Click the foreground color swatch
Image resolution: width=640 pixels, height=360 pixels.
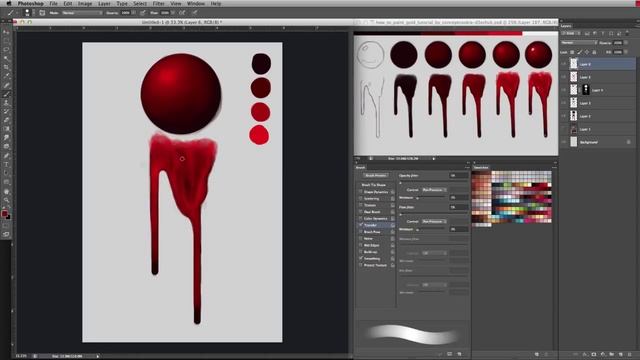4,213
